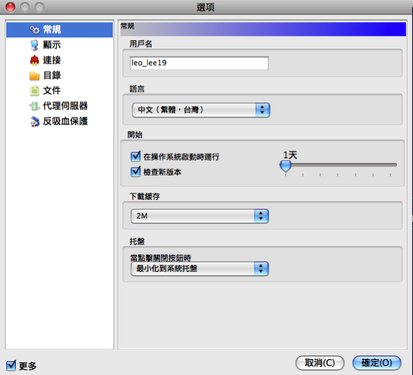
Task: Toggle 檢查新版本 checkbox
Action: (135, 172)
